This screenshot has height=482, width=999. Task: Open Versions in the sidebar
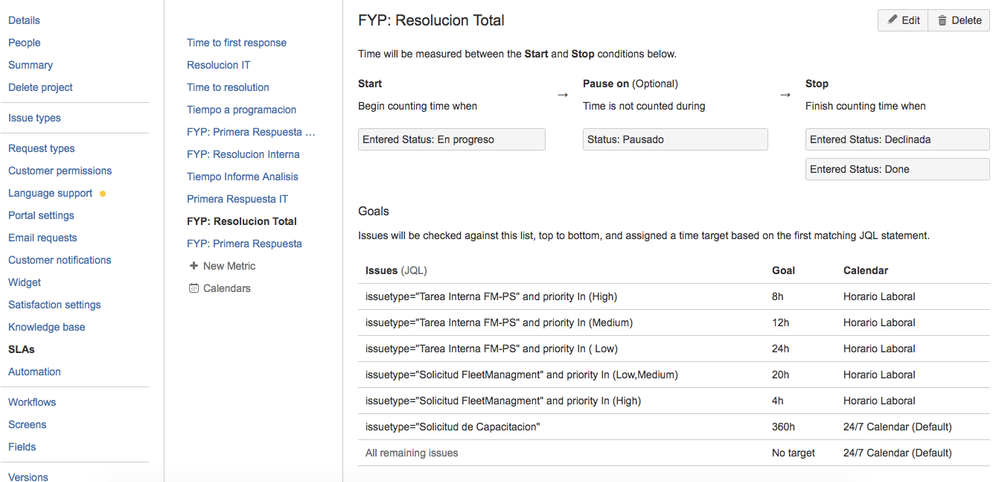28,476
